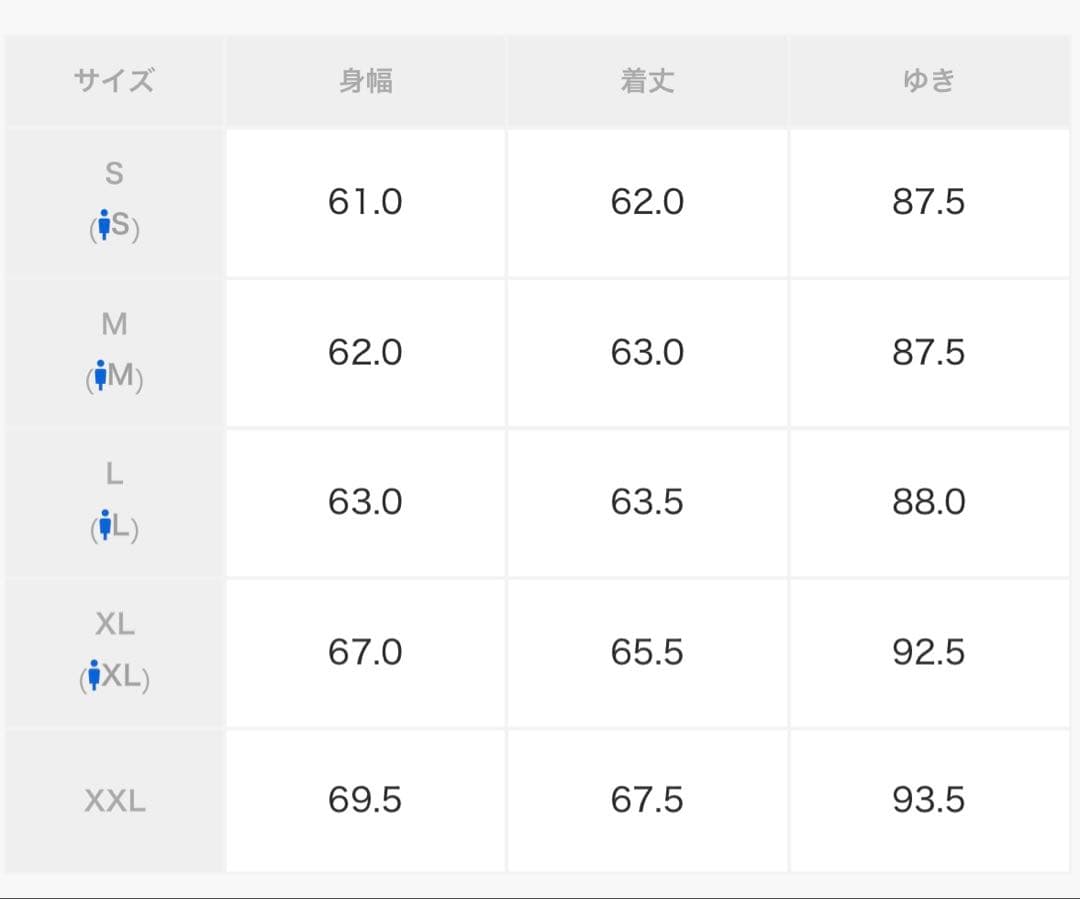Viewport: 1080px width, 899px height.
Task: Click the blue person icon beside L
Action: 104,526
